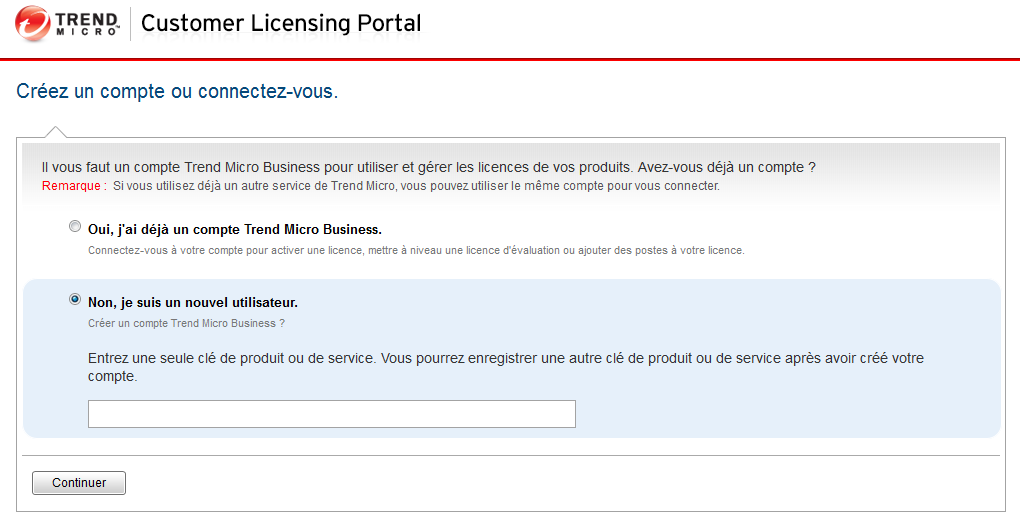Viewport: 1020px width, 522px height.
Task: Click the 'Connectez-vous à votre compte' description text
Action: (415, 250)
